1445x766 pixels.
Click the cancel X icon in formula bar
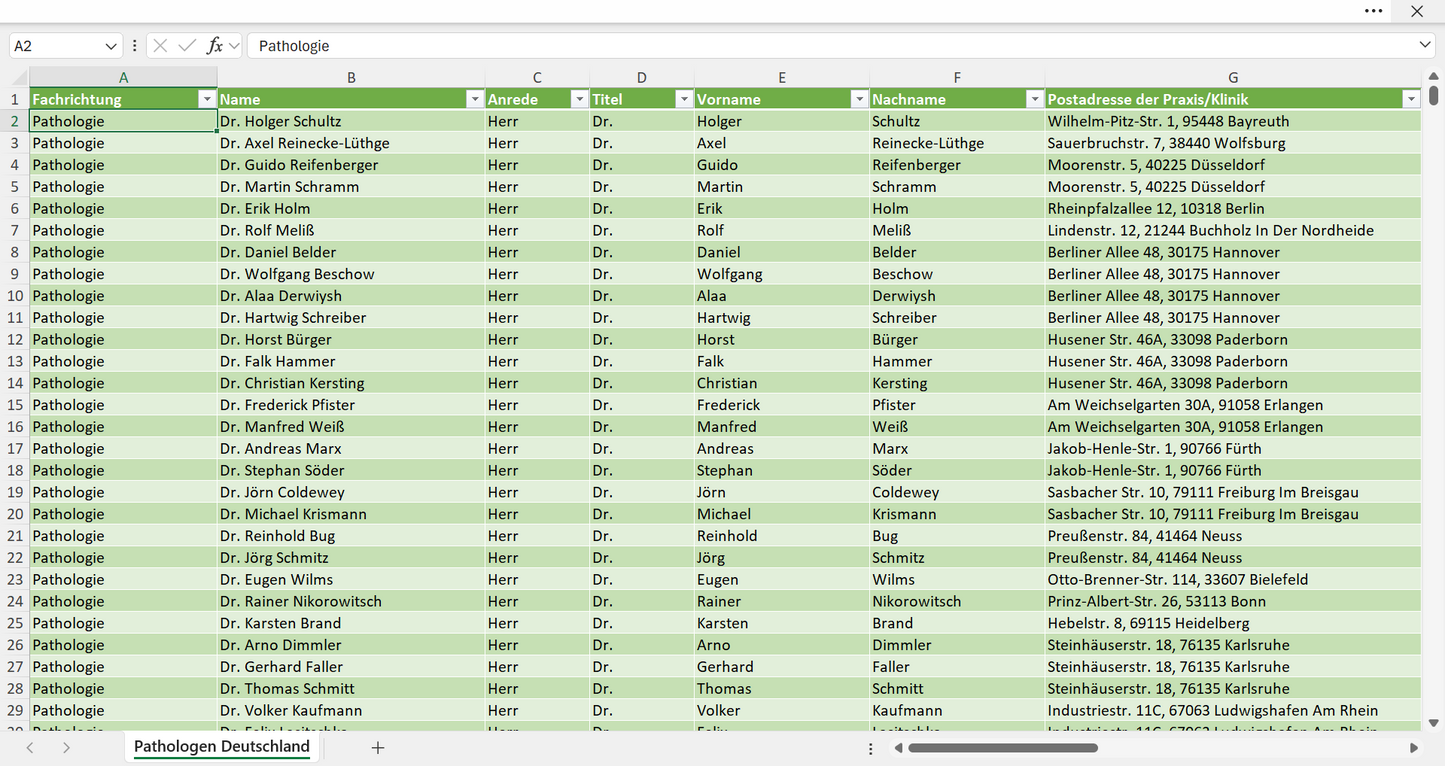[x=160, y=46]
